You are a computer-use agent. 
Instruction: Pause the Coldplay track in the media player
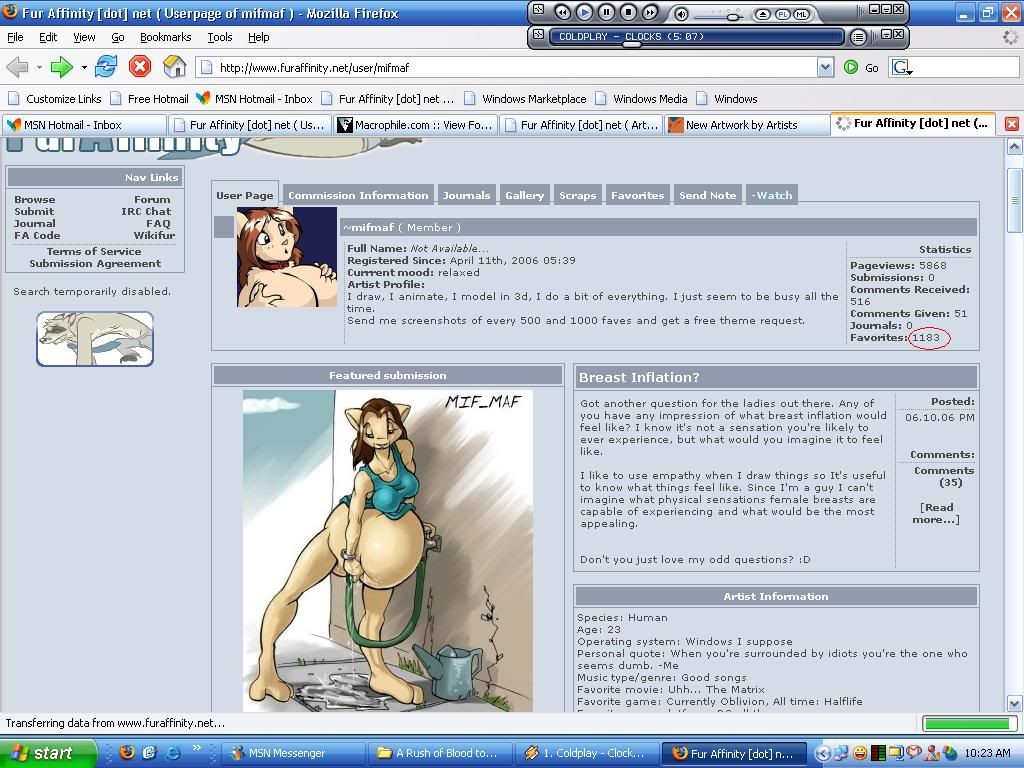pyautogui.click(x=606, y=13)
